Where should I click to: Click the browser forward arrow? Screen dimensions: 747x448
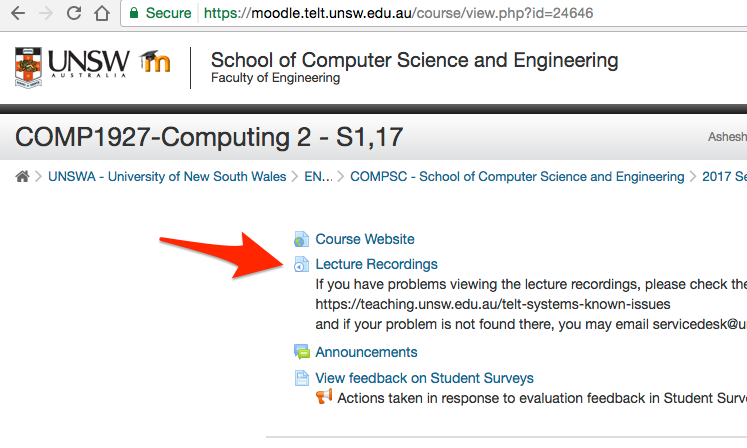46,13
